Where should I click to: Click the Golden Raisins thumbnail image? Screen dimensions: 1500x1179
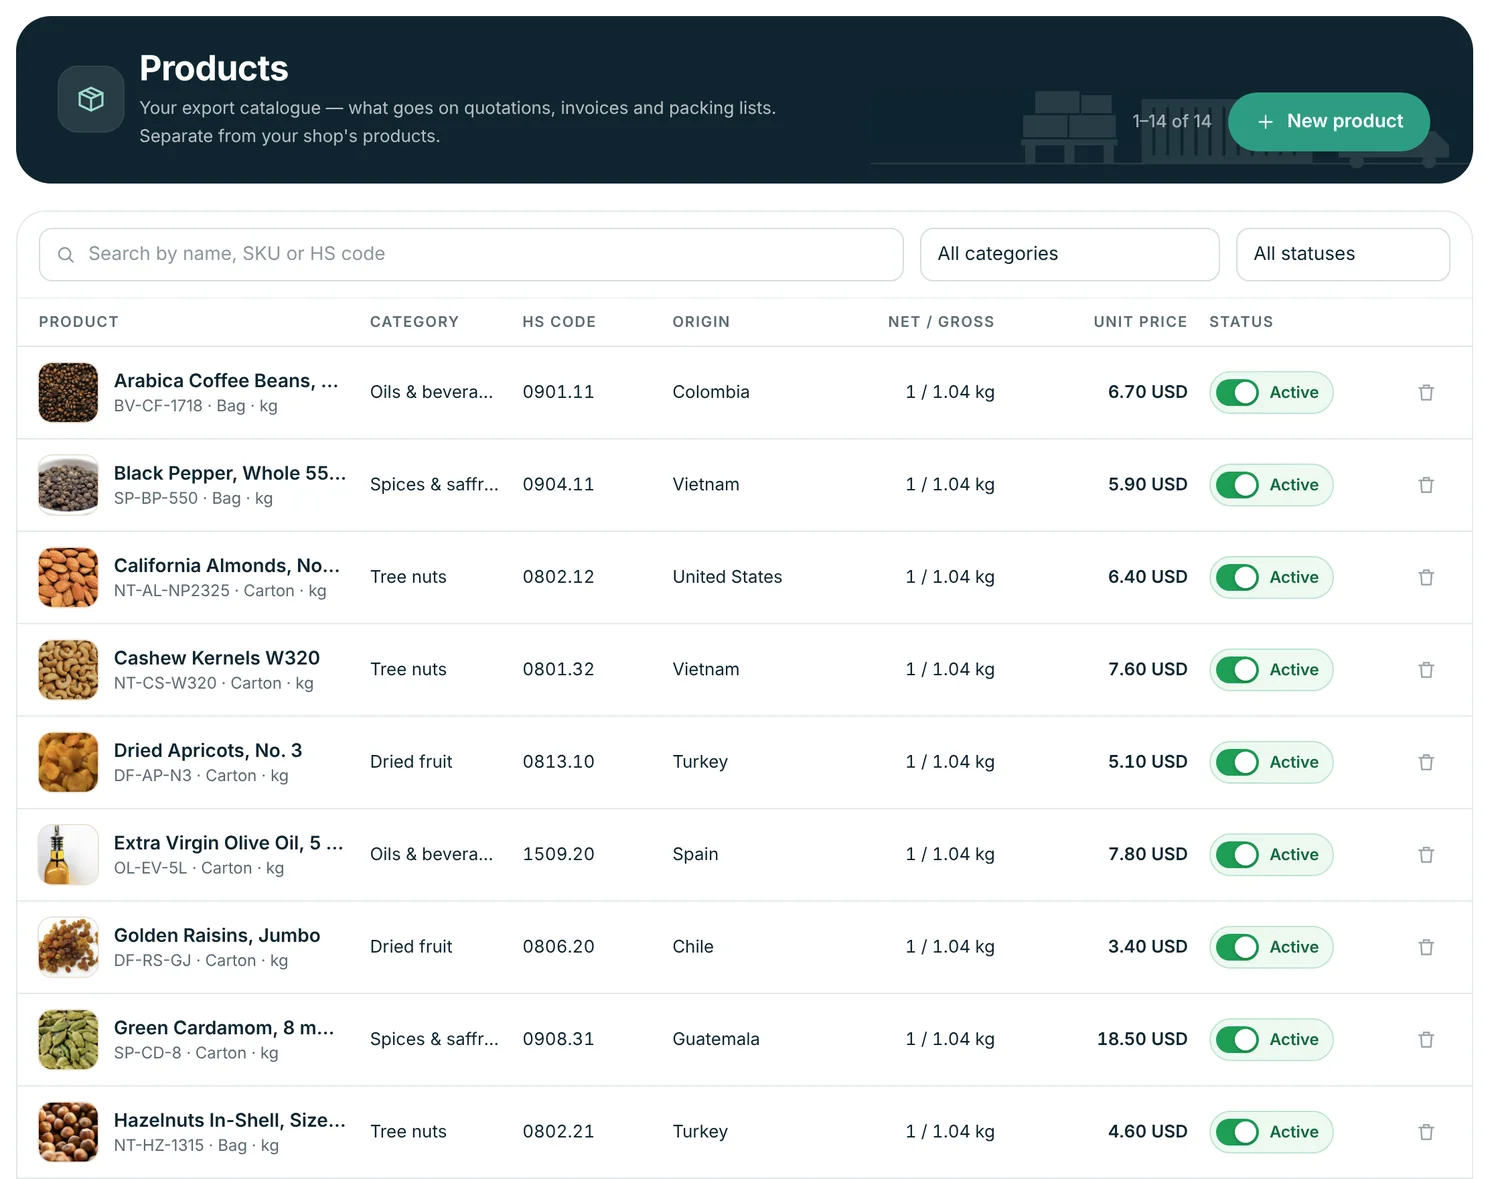point(68,948)
